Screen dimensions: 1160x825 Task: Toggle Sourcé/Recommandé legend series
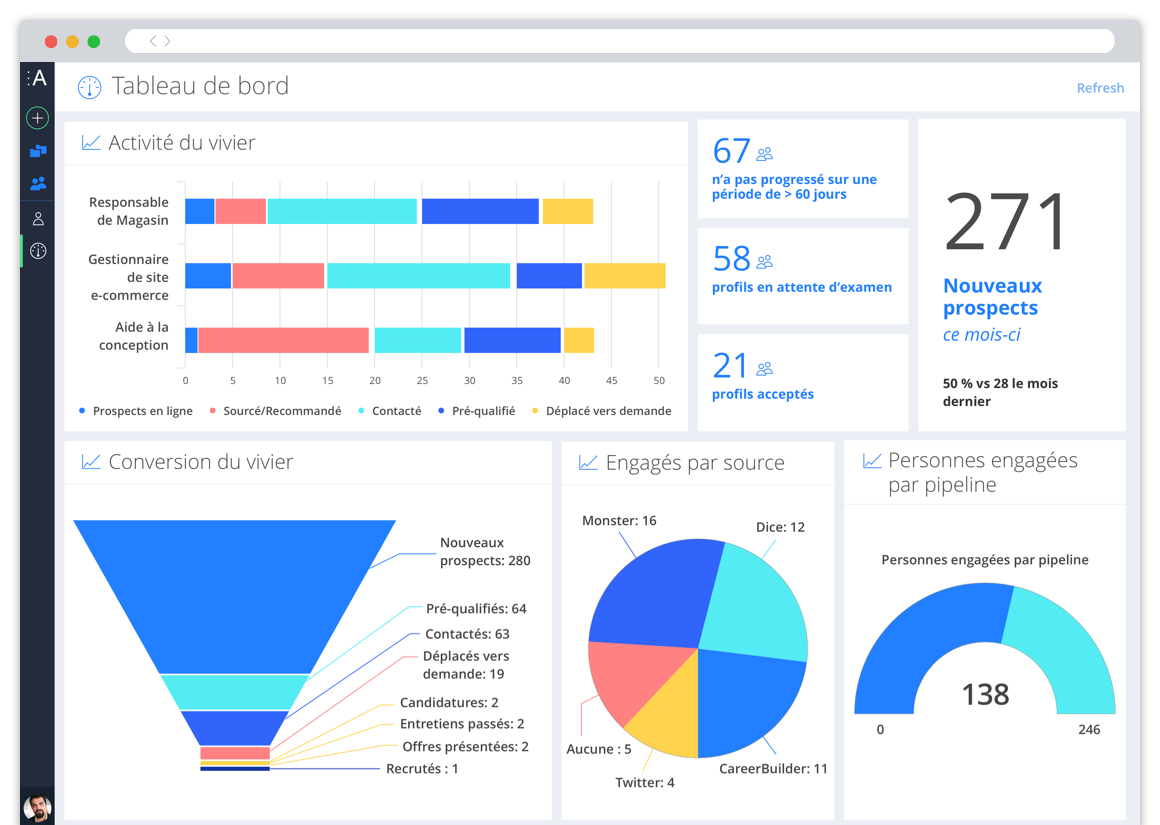pos(275,411)
